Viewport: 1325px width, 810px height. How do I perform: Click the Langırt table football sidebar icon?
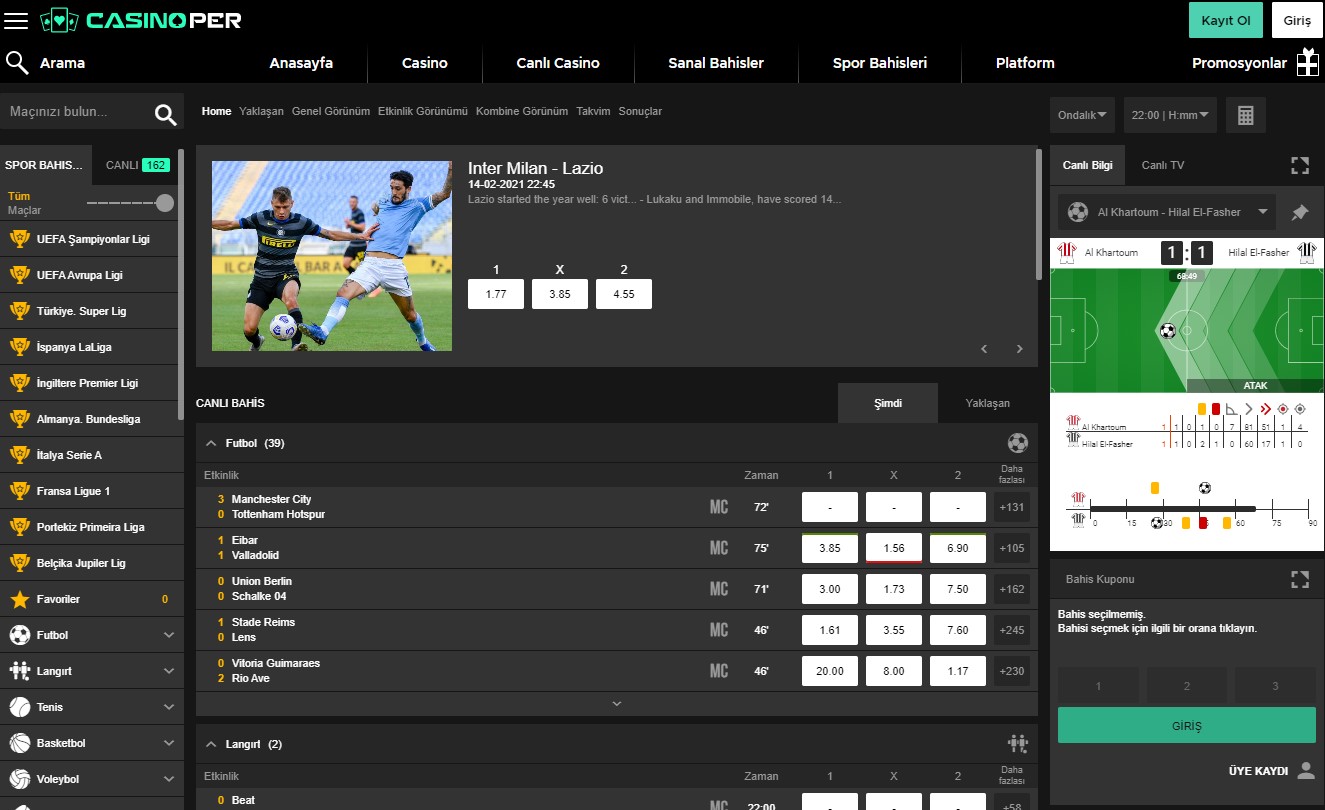(x=19, y=671)
